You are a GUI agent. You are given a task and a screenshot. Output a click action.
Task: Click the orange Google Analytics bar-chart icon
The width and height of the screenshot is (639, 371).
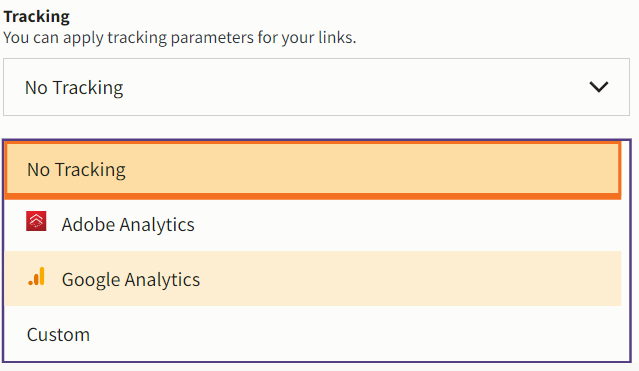36,276
